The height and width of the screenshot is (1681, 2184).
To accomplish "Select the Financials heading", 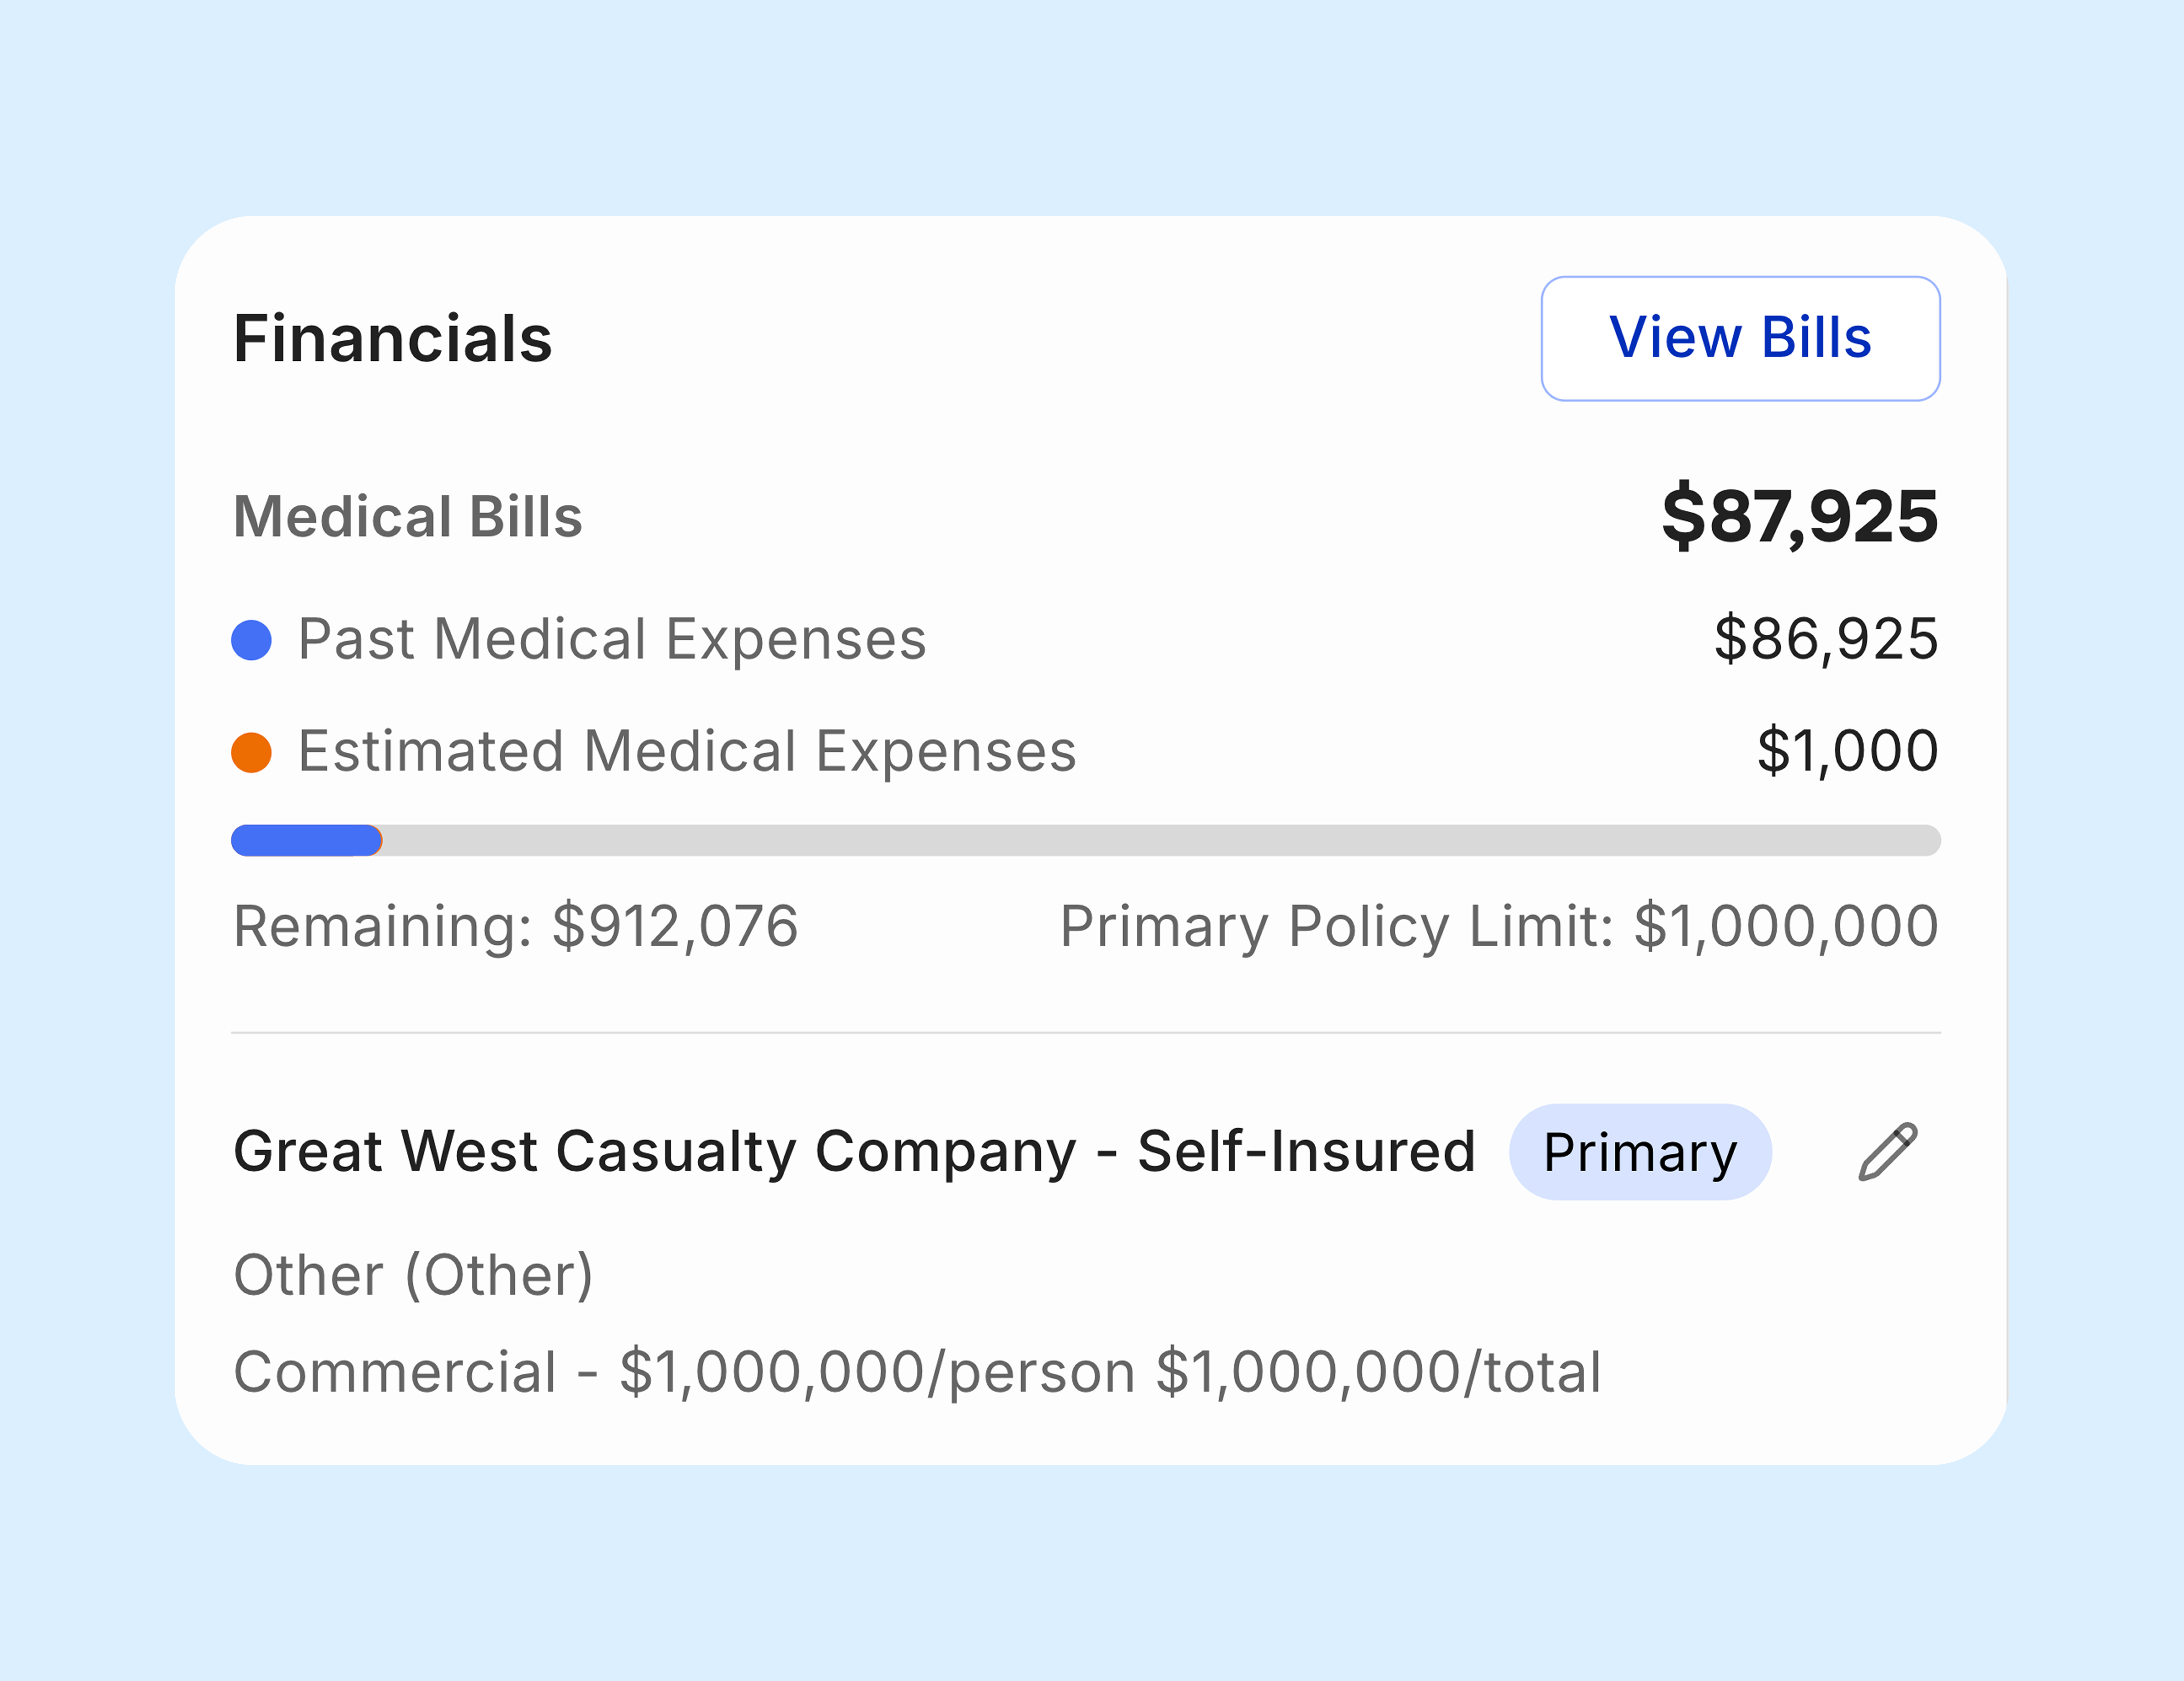I will [392, 338].
